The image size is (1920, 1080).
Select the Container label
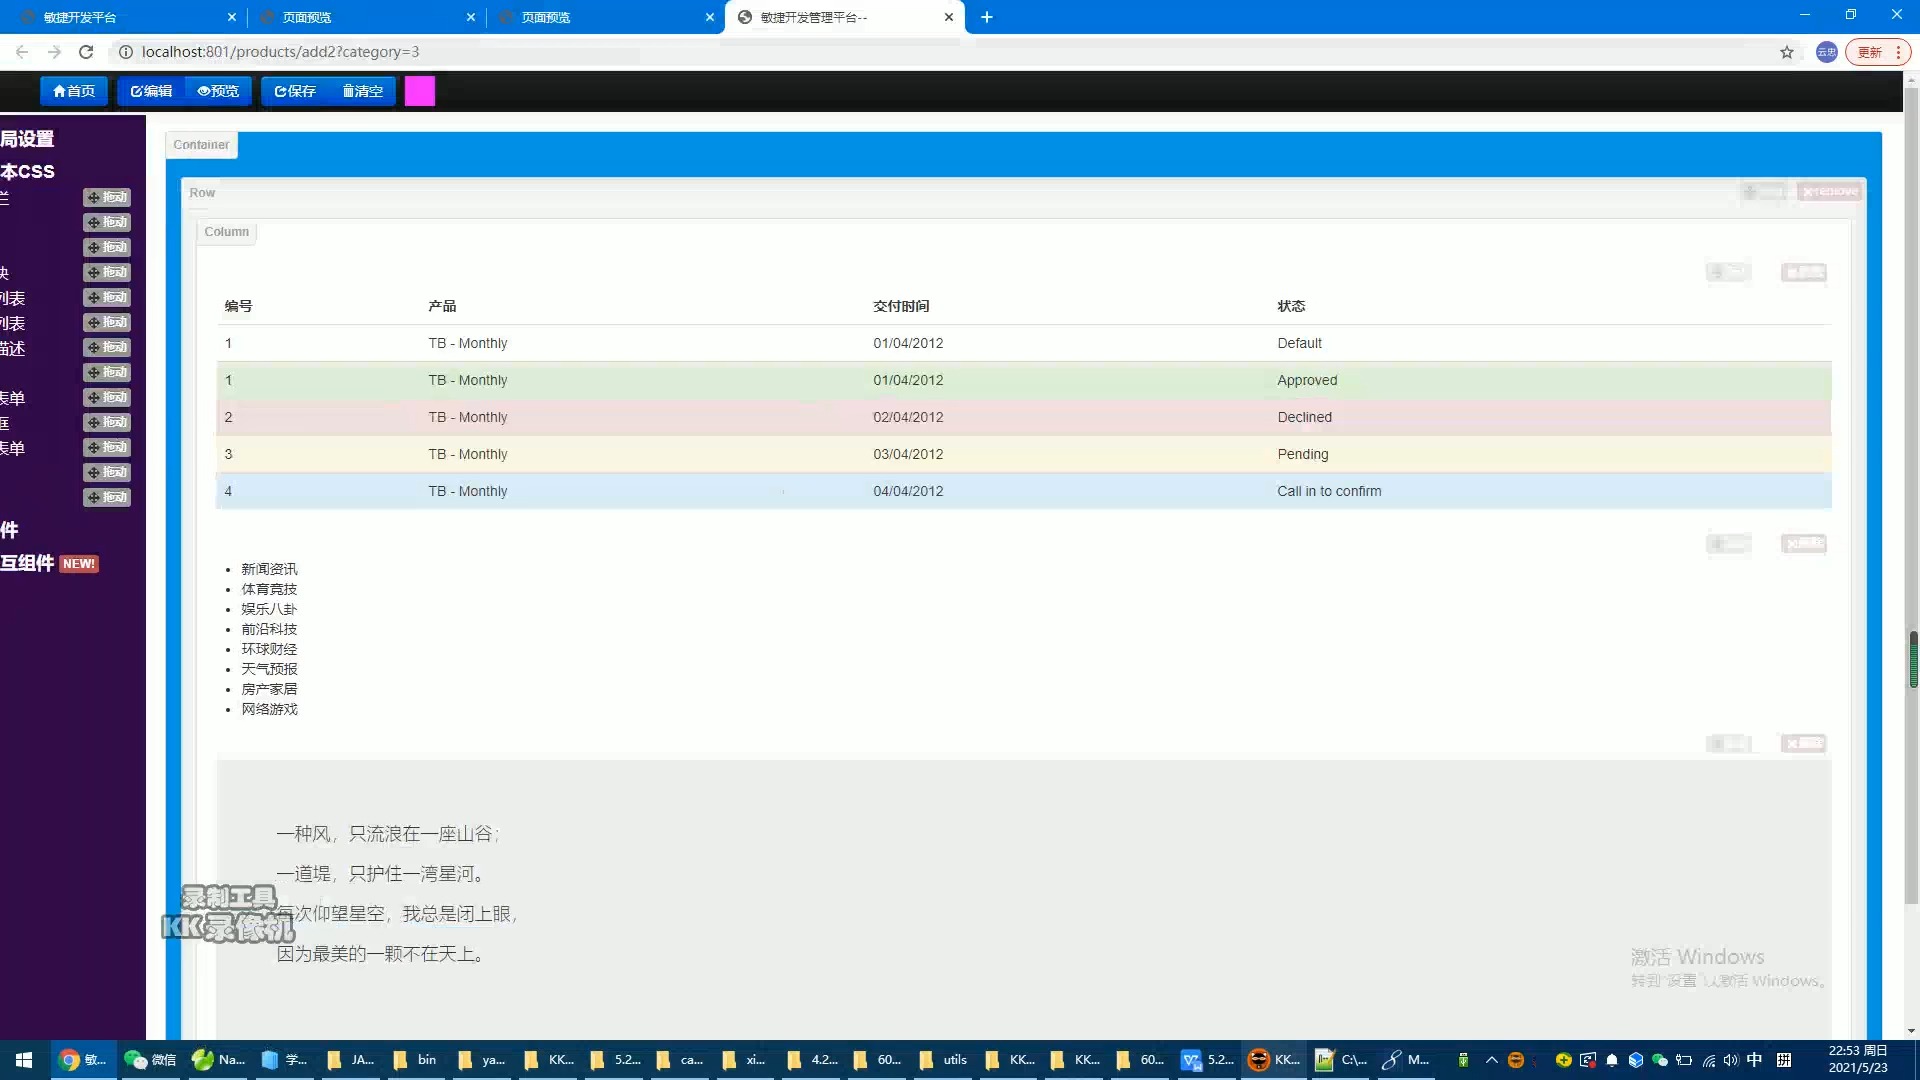201,145
